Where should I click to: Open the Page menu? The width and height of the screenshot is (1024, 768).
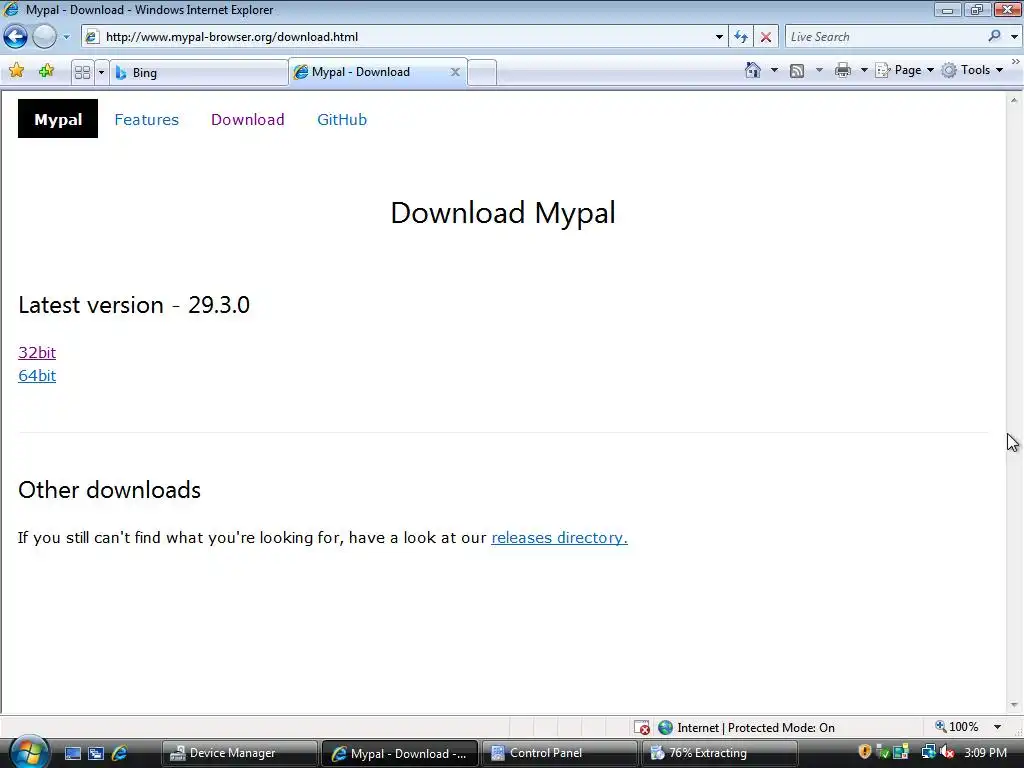pos(904,70)
